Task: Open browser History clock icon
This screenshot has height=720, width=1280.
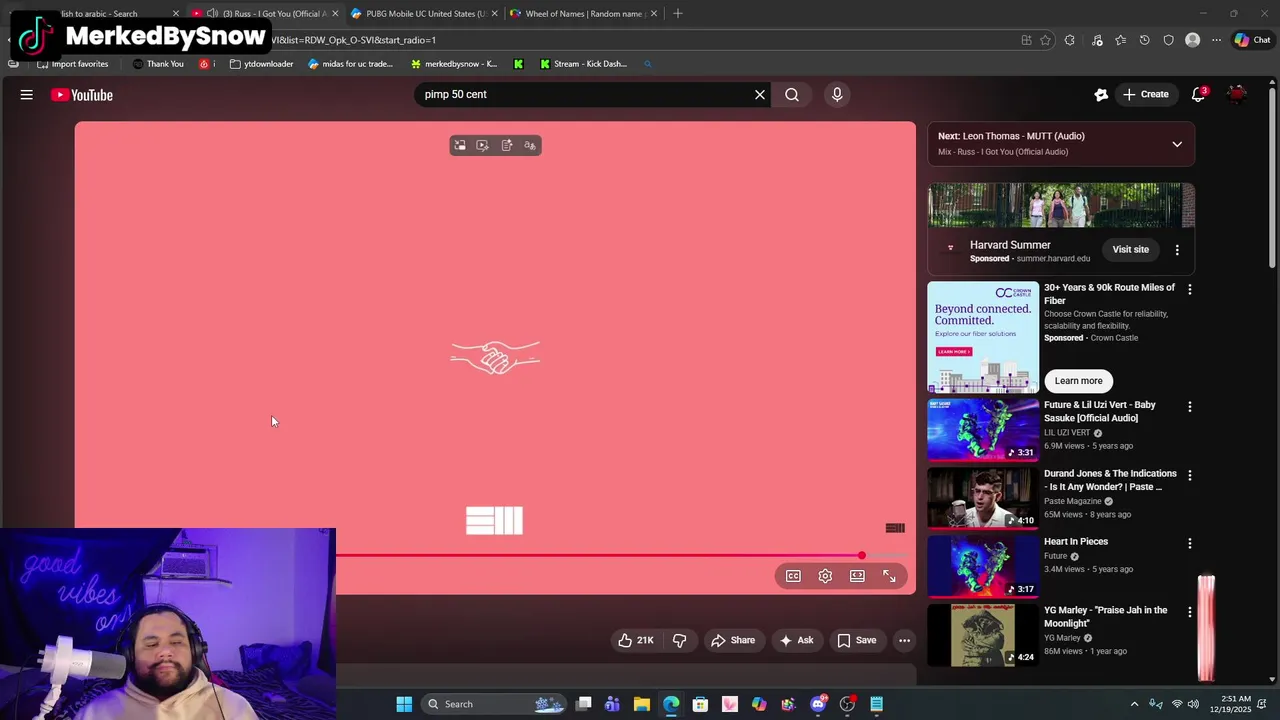Action: click(1144, 40)
